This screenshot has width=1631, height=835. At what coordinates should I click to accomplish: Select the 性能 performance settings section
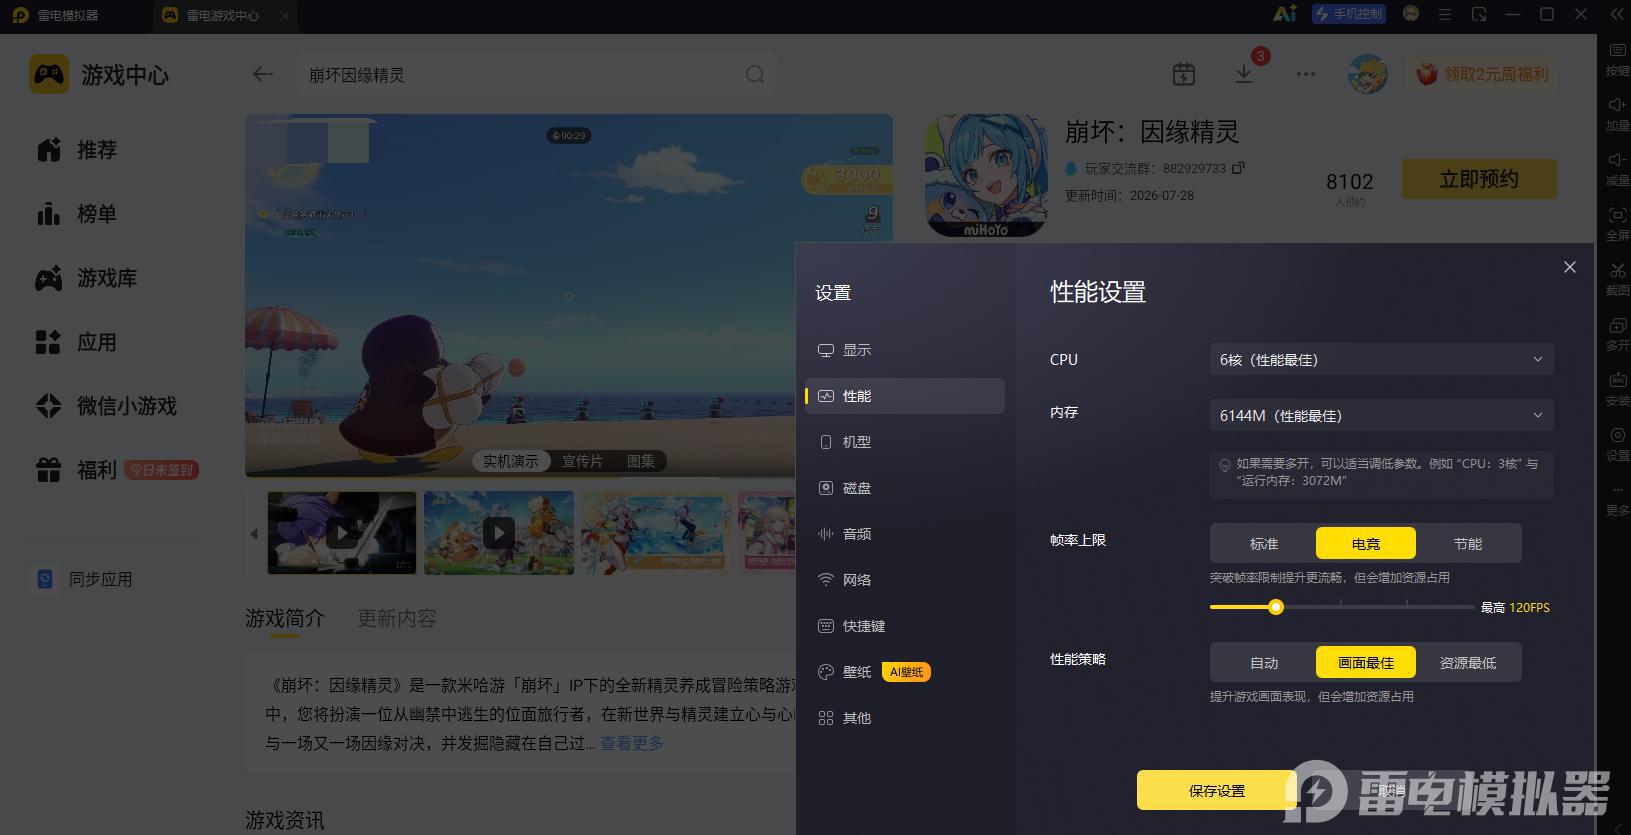pos(904,396)
